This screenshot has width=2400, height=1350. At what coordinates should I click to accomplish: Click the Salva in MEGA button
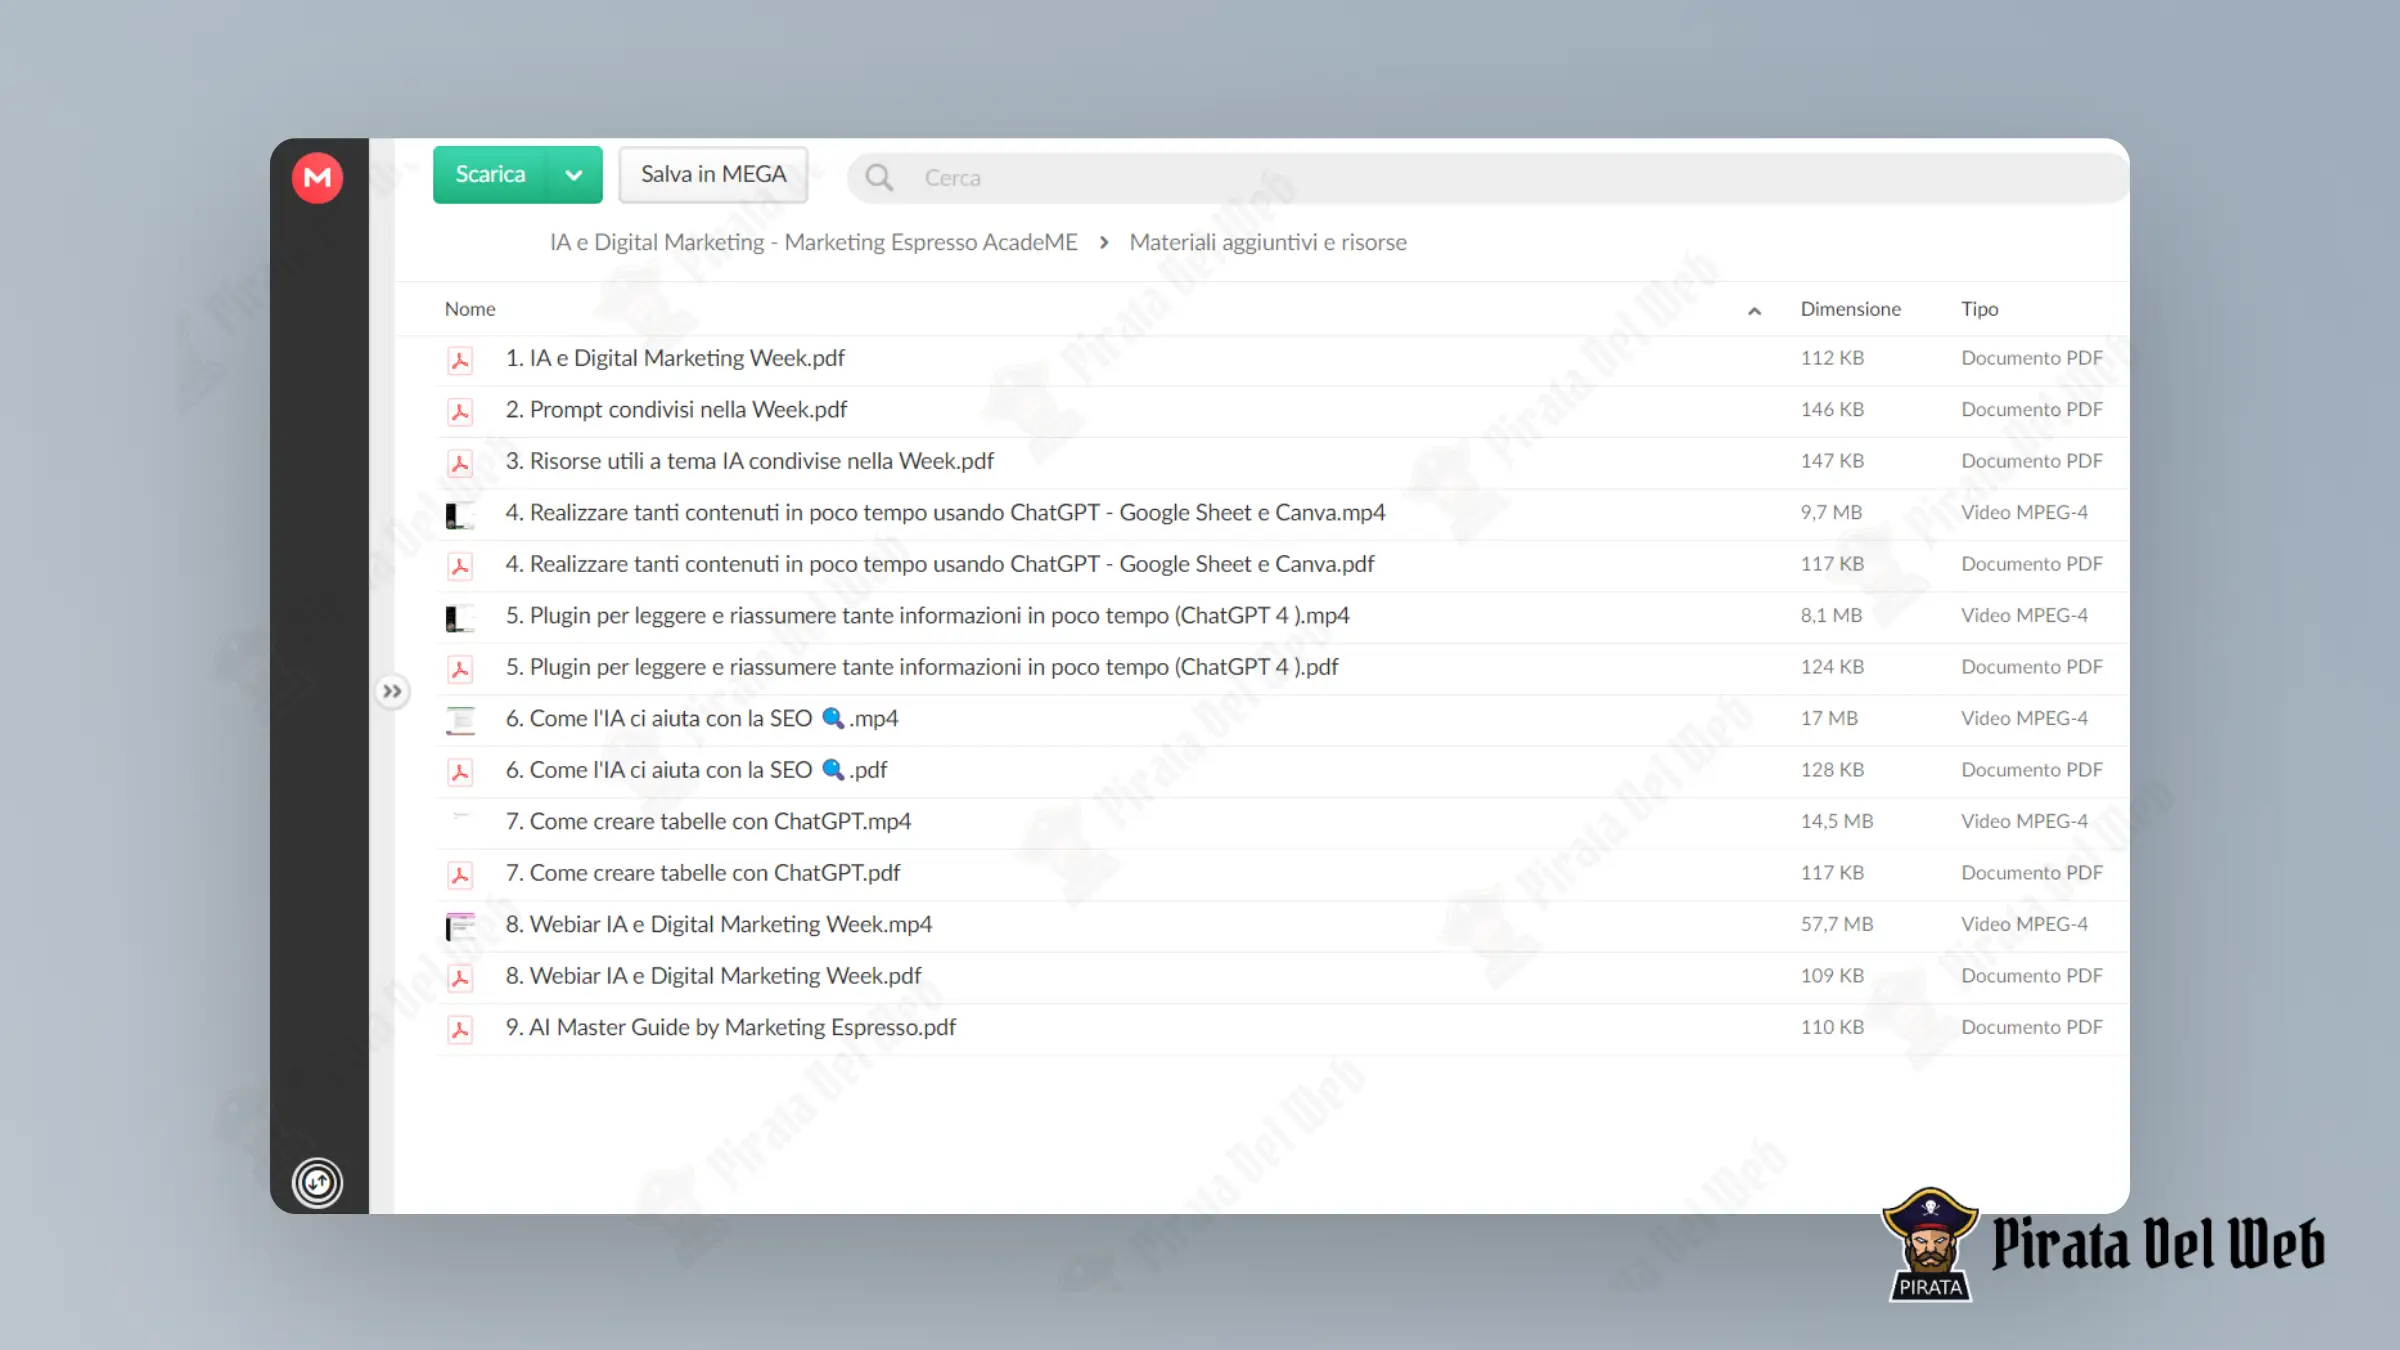(x=713, y=174)
